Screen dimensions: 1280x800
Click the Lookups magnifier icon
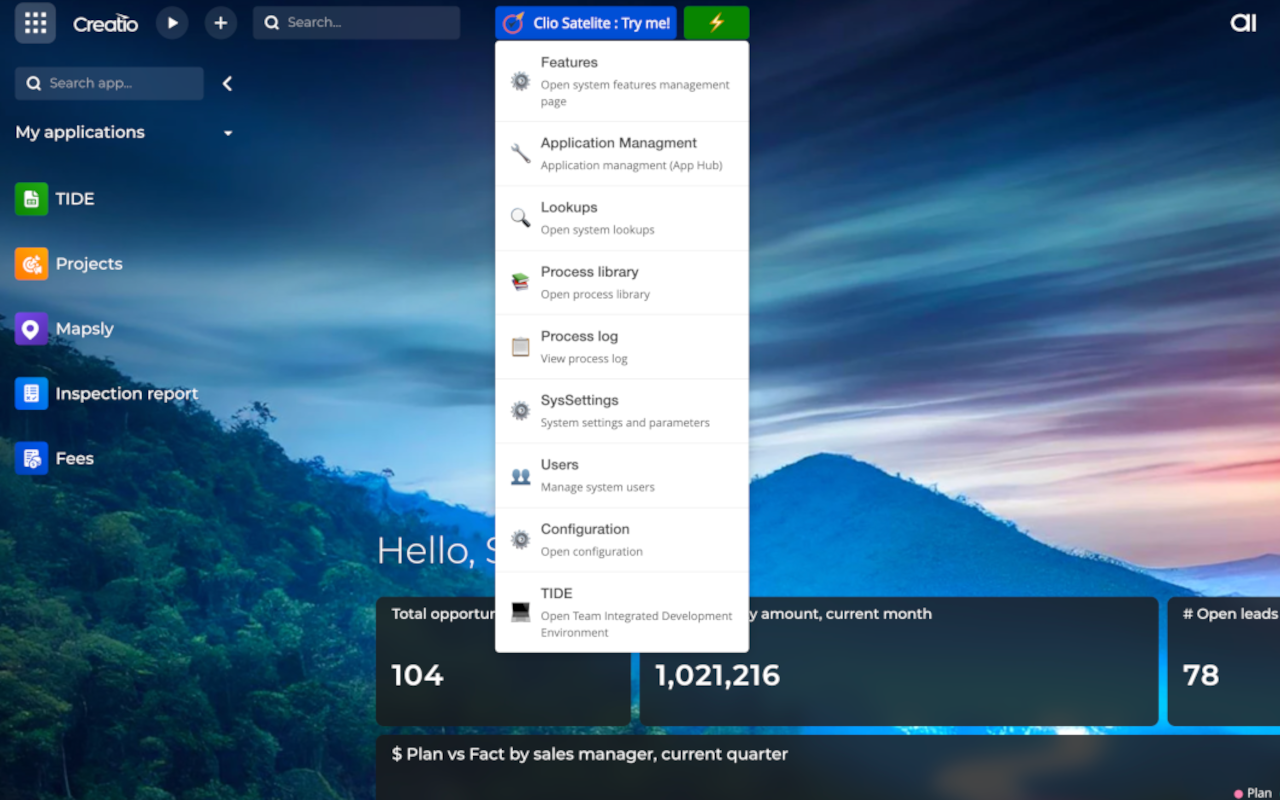520,217
